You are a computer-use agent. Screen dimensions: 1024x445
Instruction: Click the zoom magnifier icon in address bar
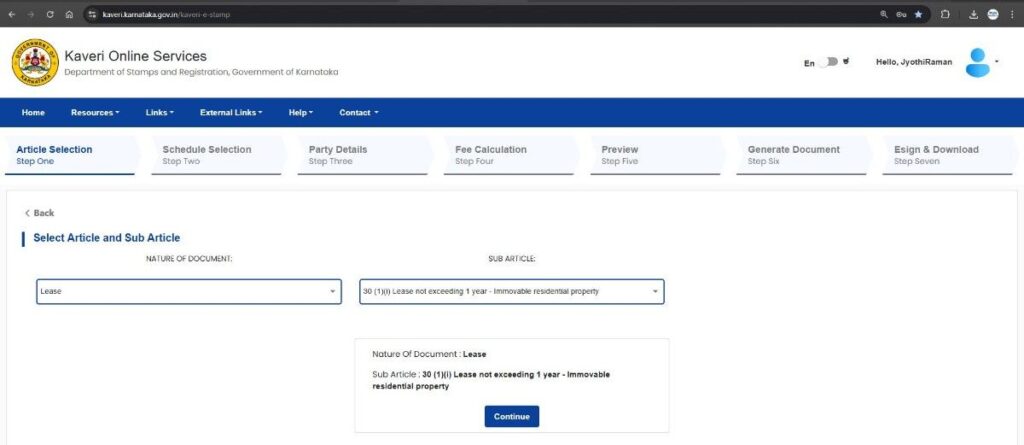(884, 14)
